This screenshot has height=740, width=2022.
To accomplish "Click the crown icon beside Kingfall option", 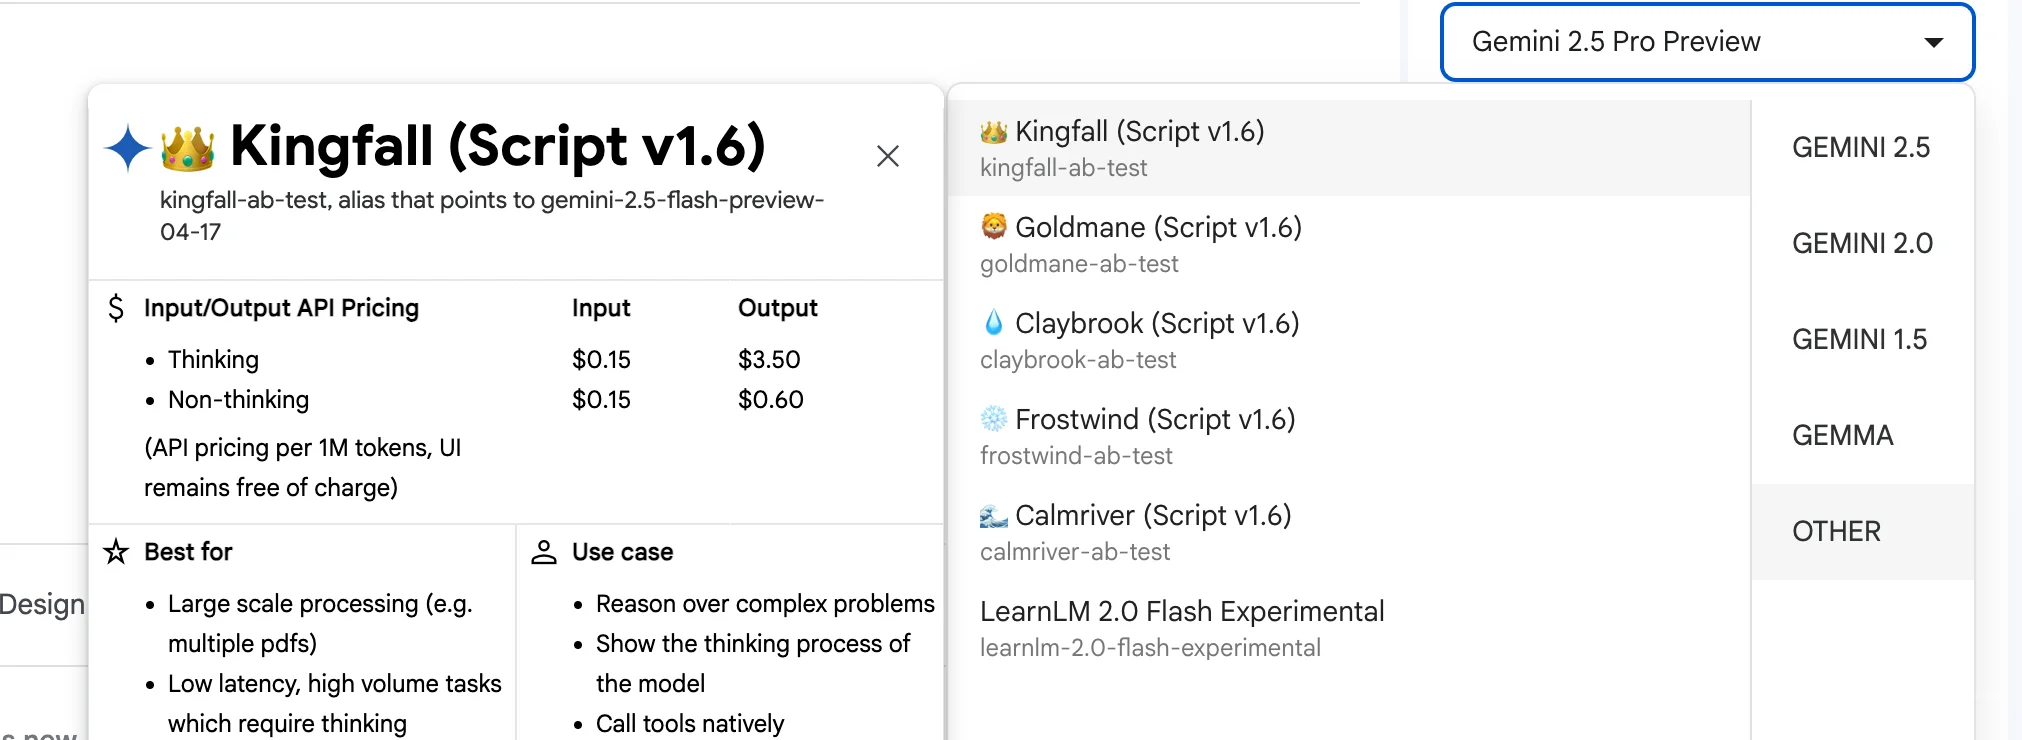I will pyautogui.click(x=993, y=131).
